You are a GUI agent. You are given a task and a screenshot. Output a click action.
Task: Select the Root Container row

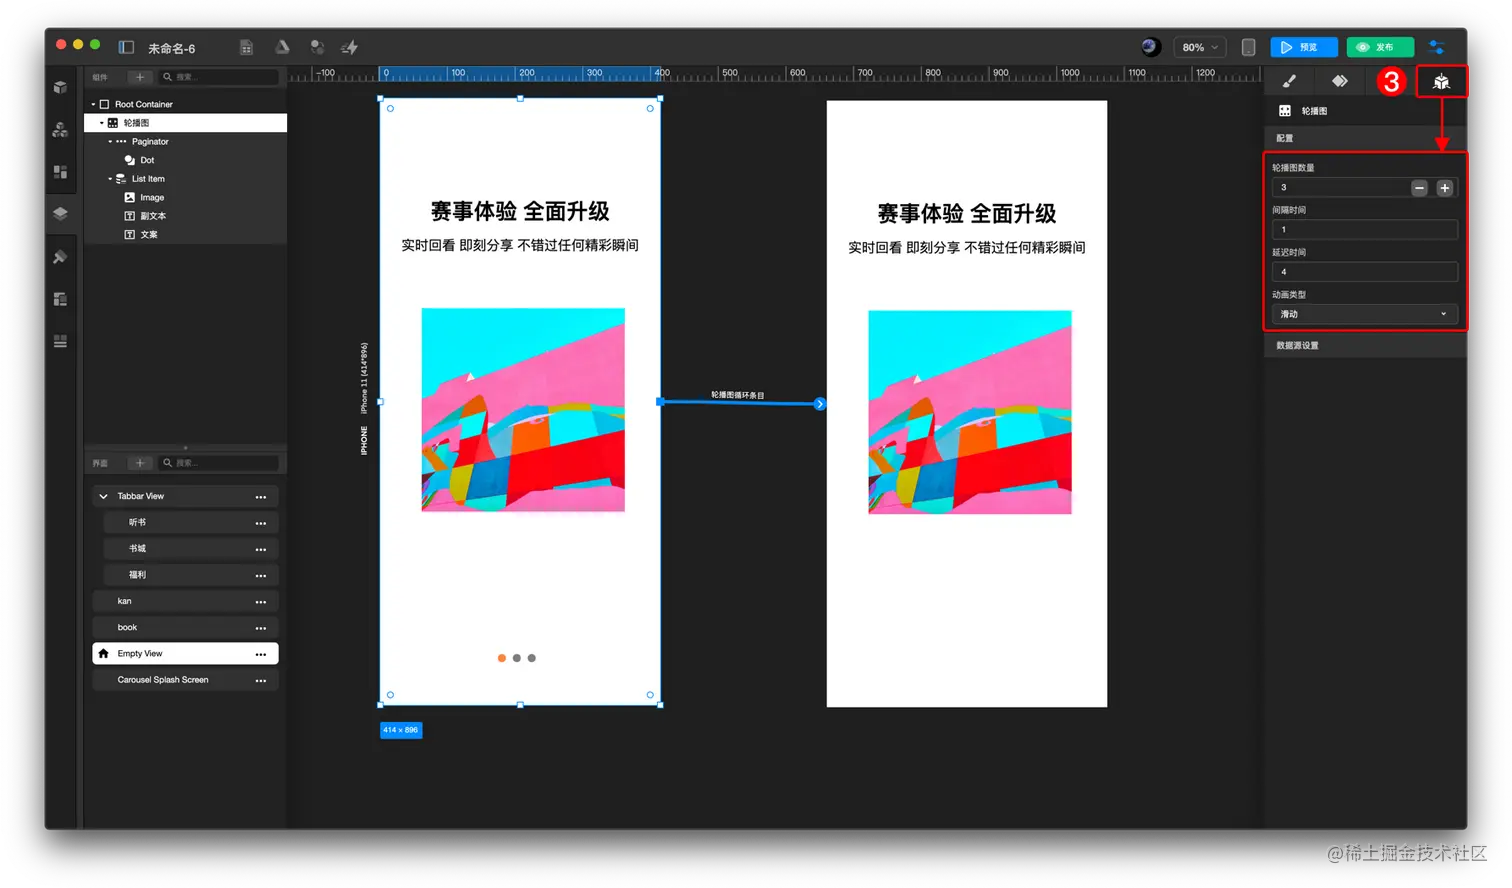pos(186,104)
